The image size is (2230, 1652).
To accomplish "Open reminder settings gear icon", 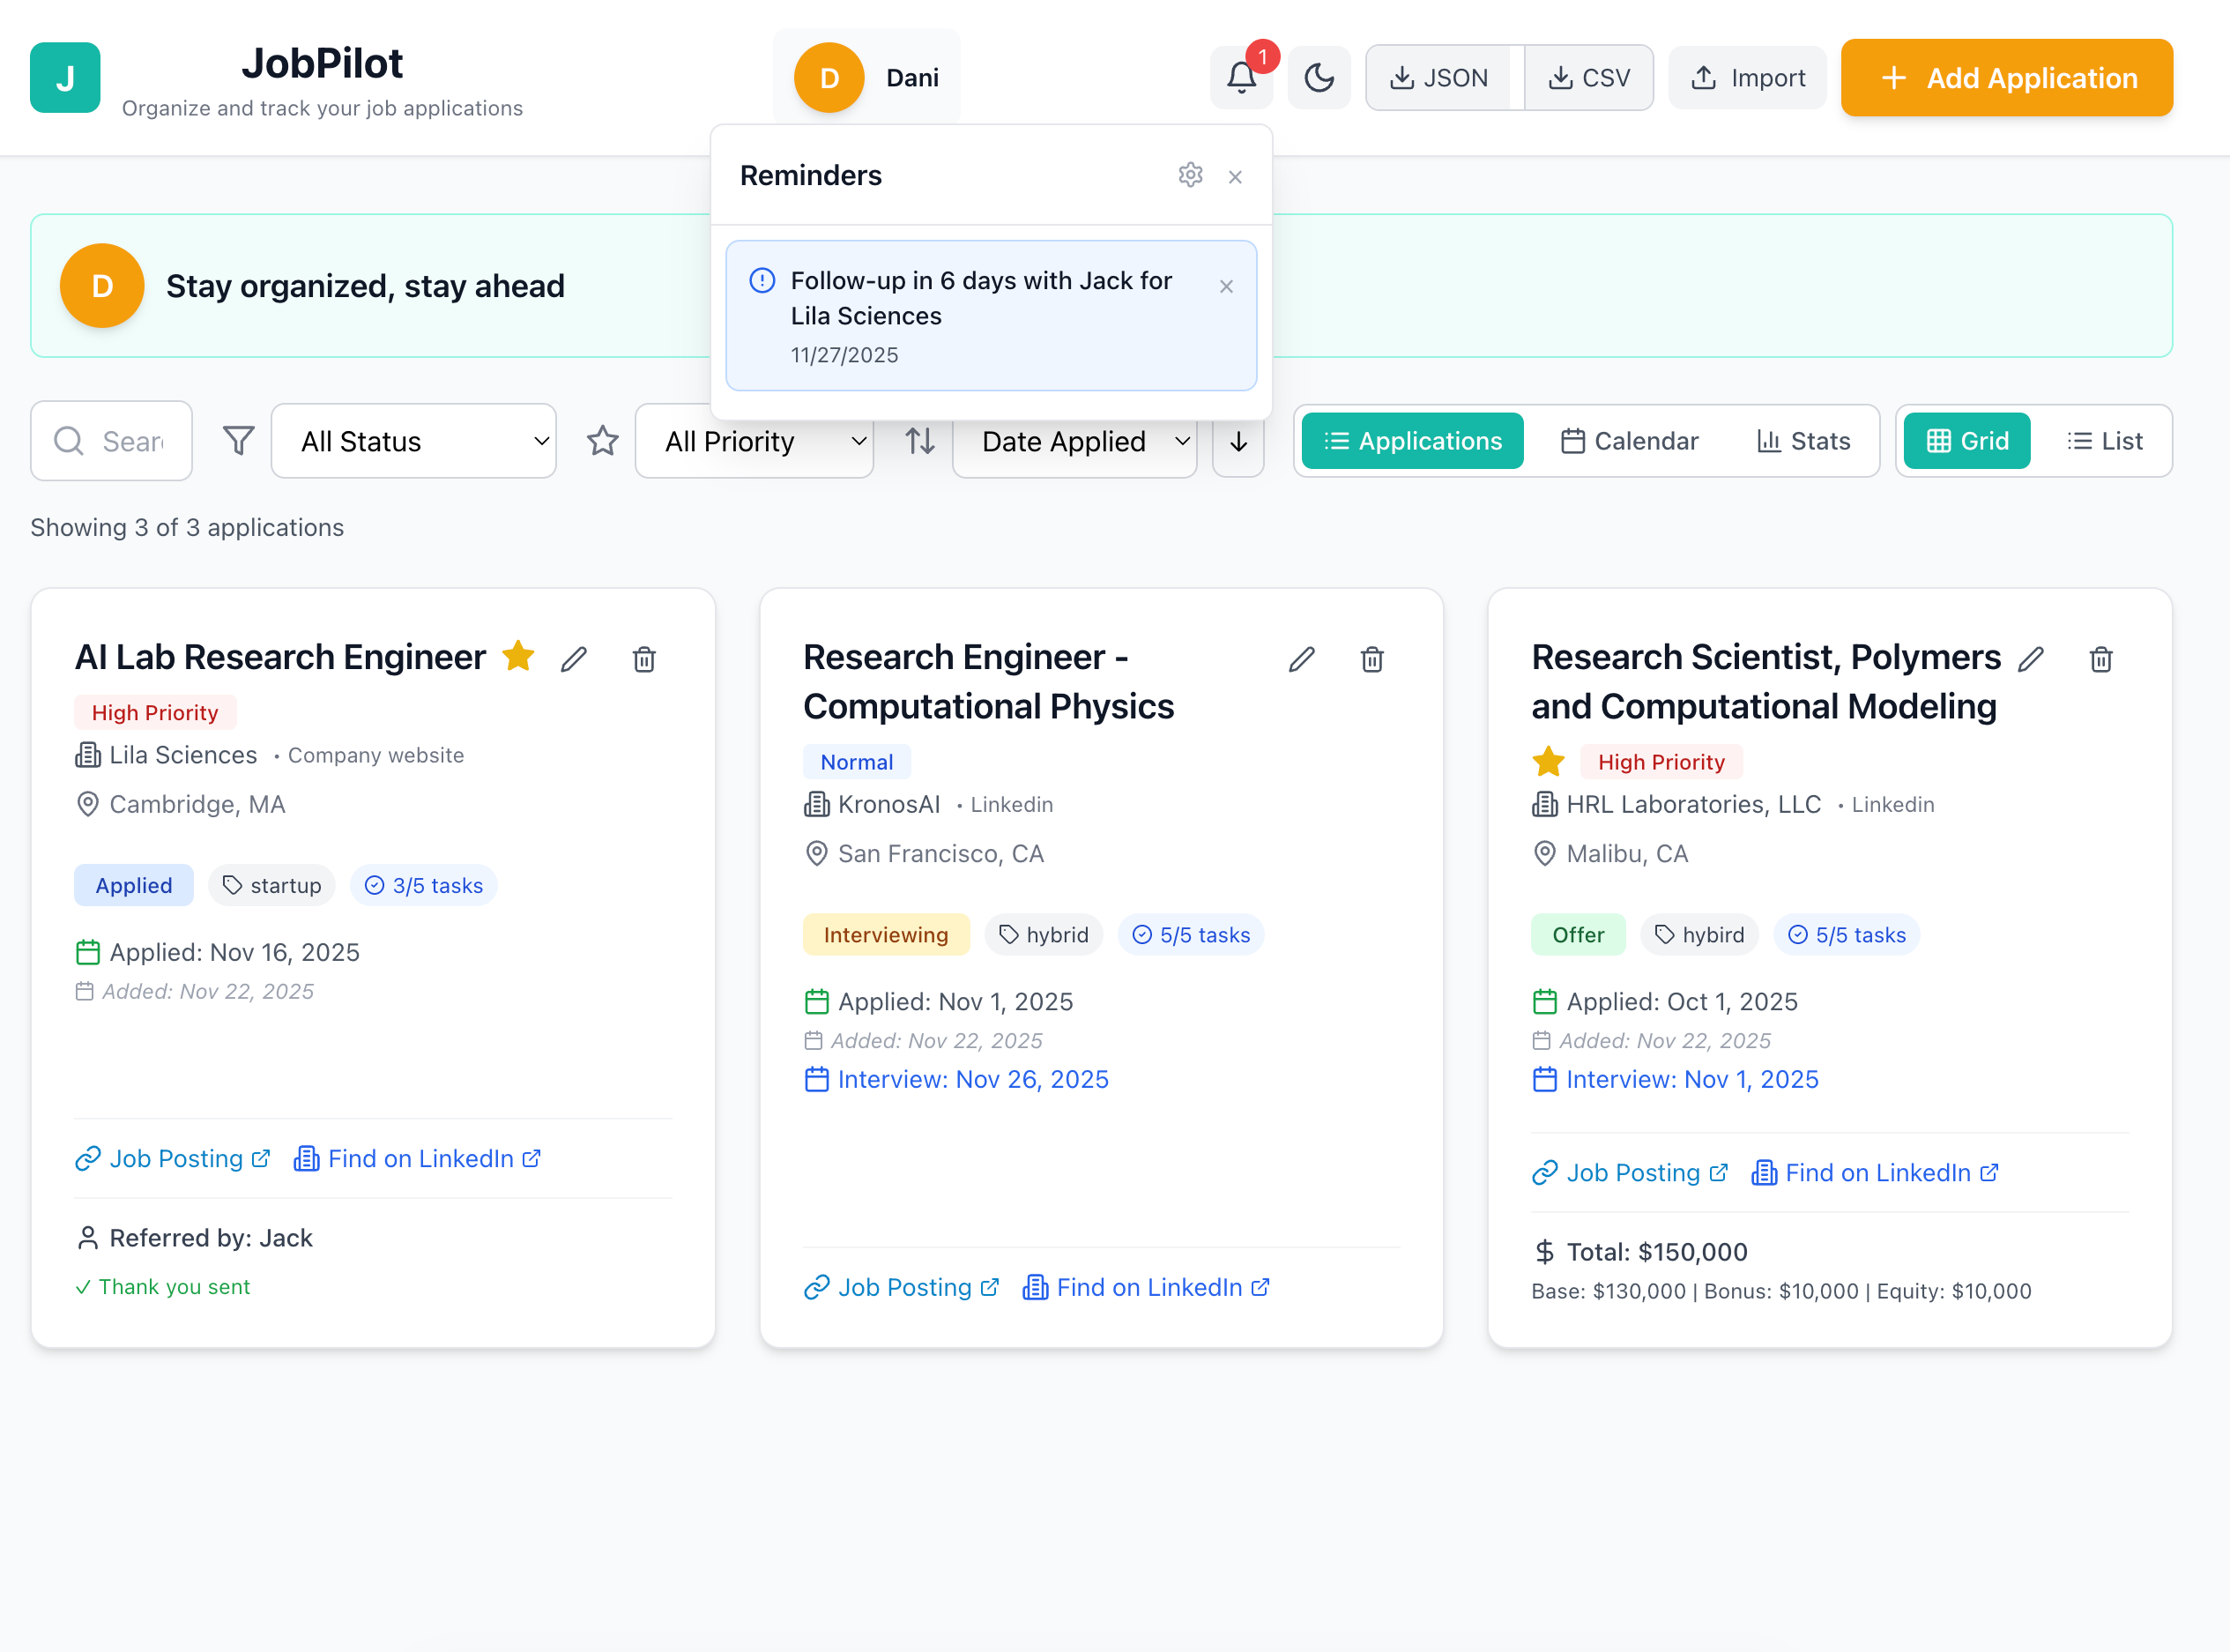I will (x=1189, y=175).
